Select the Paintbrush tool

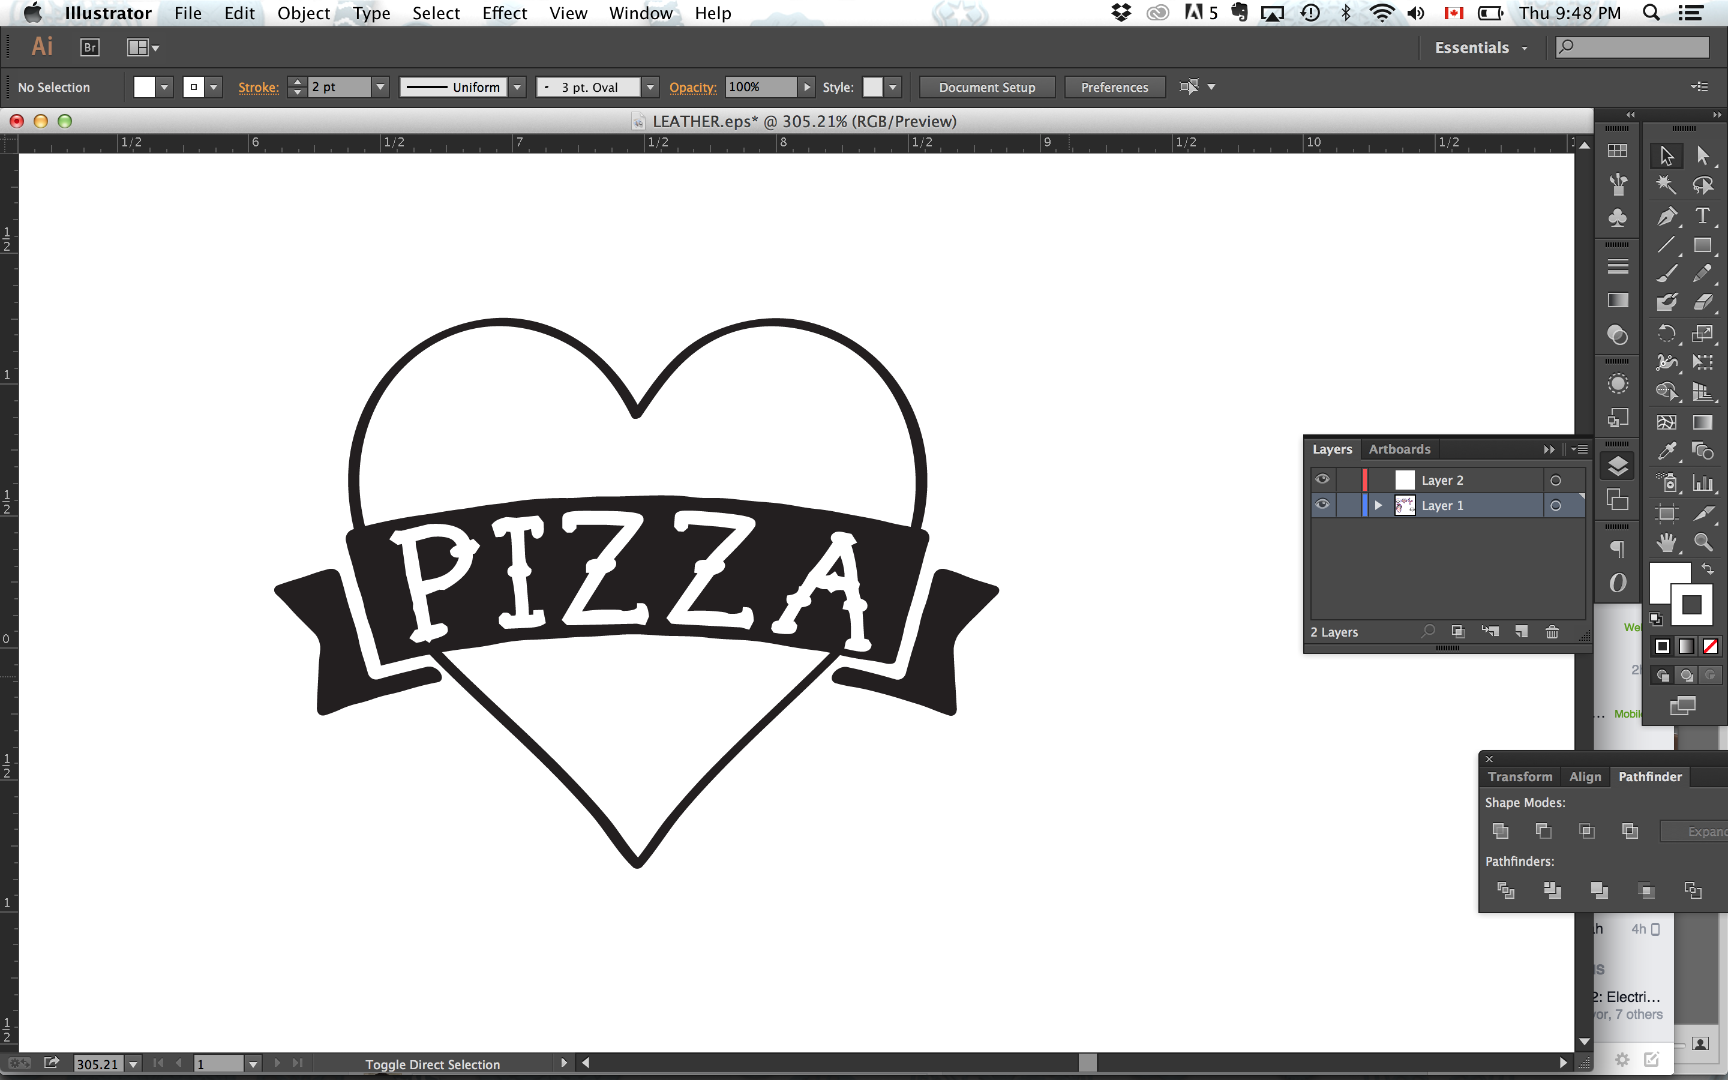click(1666, 273)
